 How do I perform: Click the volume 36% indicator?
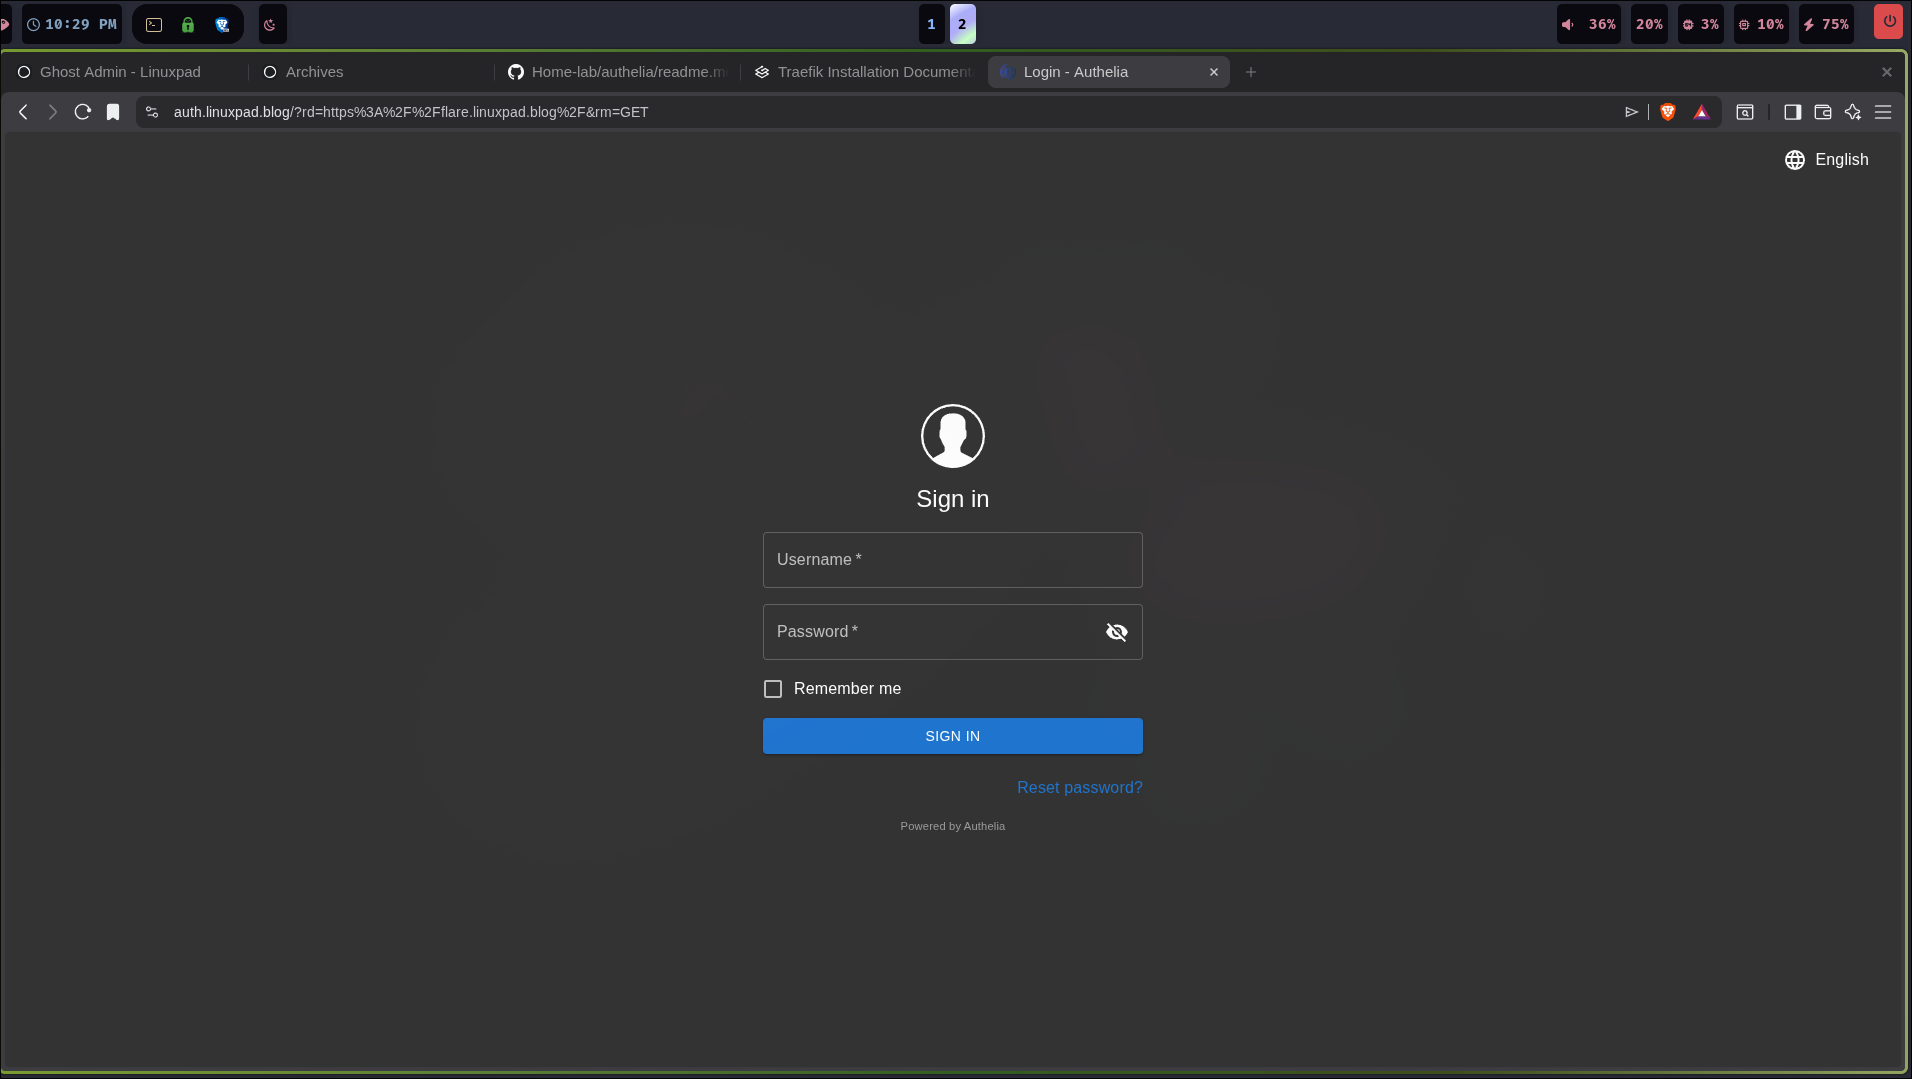pos(1589,25)
